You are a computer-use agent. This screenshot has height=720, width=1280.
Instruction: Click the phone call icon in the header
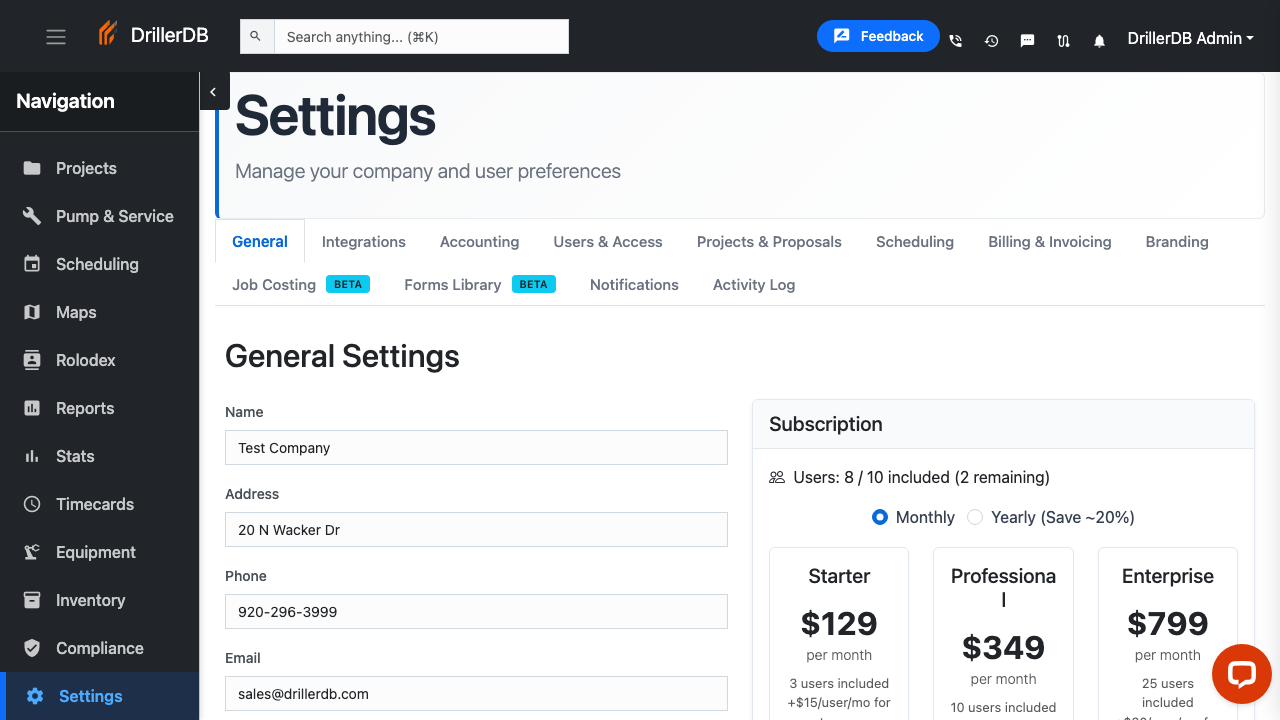pyautogui.click(x=955, y=40)
